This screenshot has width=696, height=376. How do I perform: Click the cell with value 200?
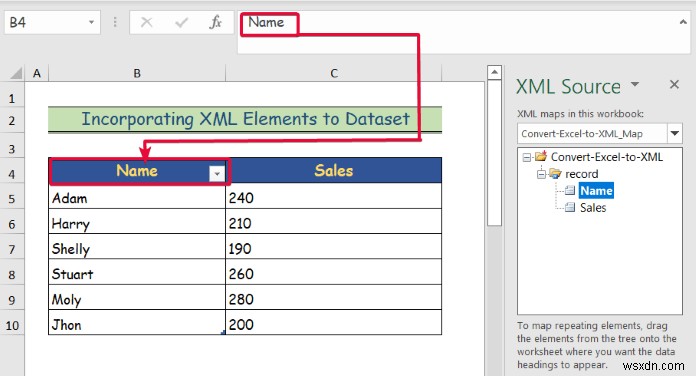(334, 322)
